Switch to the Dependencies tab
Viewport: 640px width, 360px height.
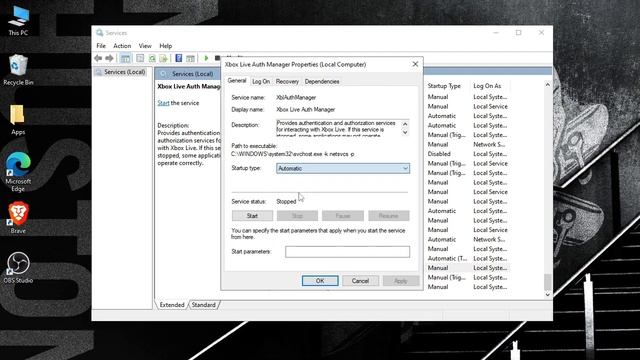tap(322, 82)
